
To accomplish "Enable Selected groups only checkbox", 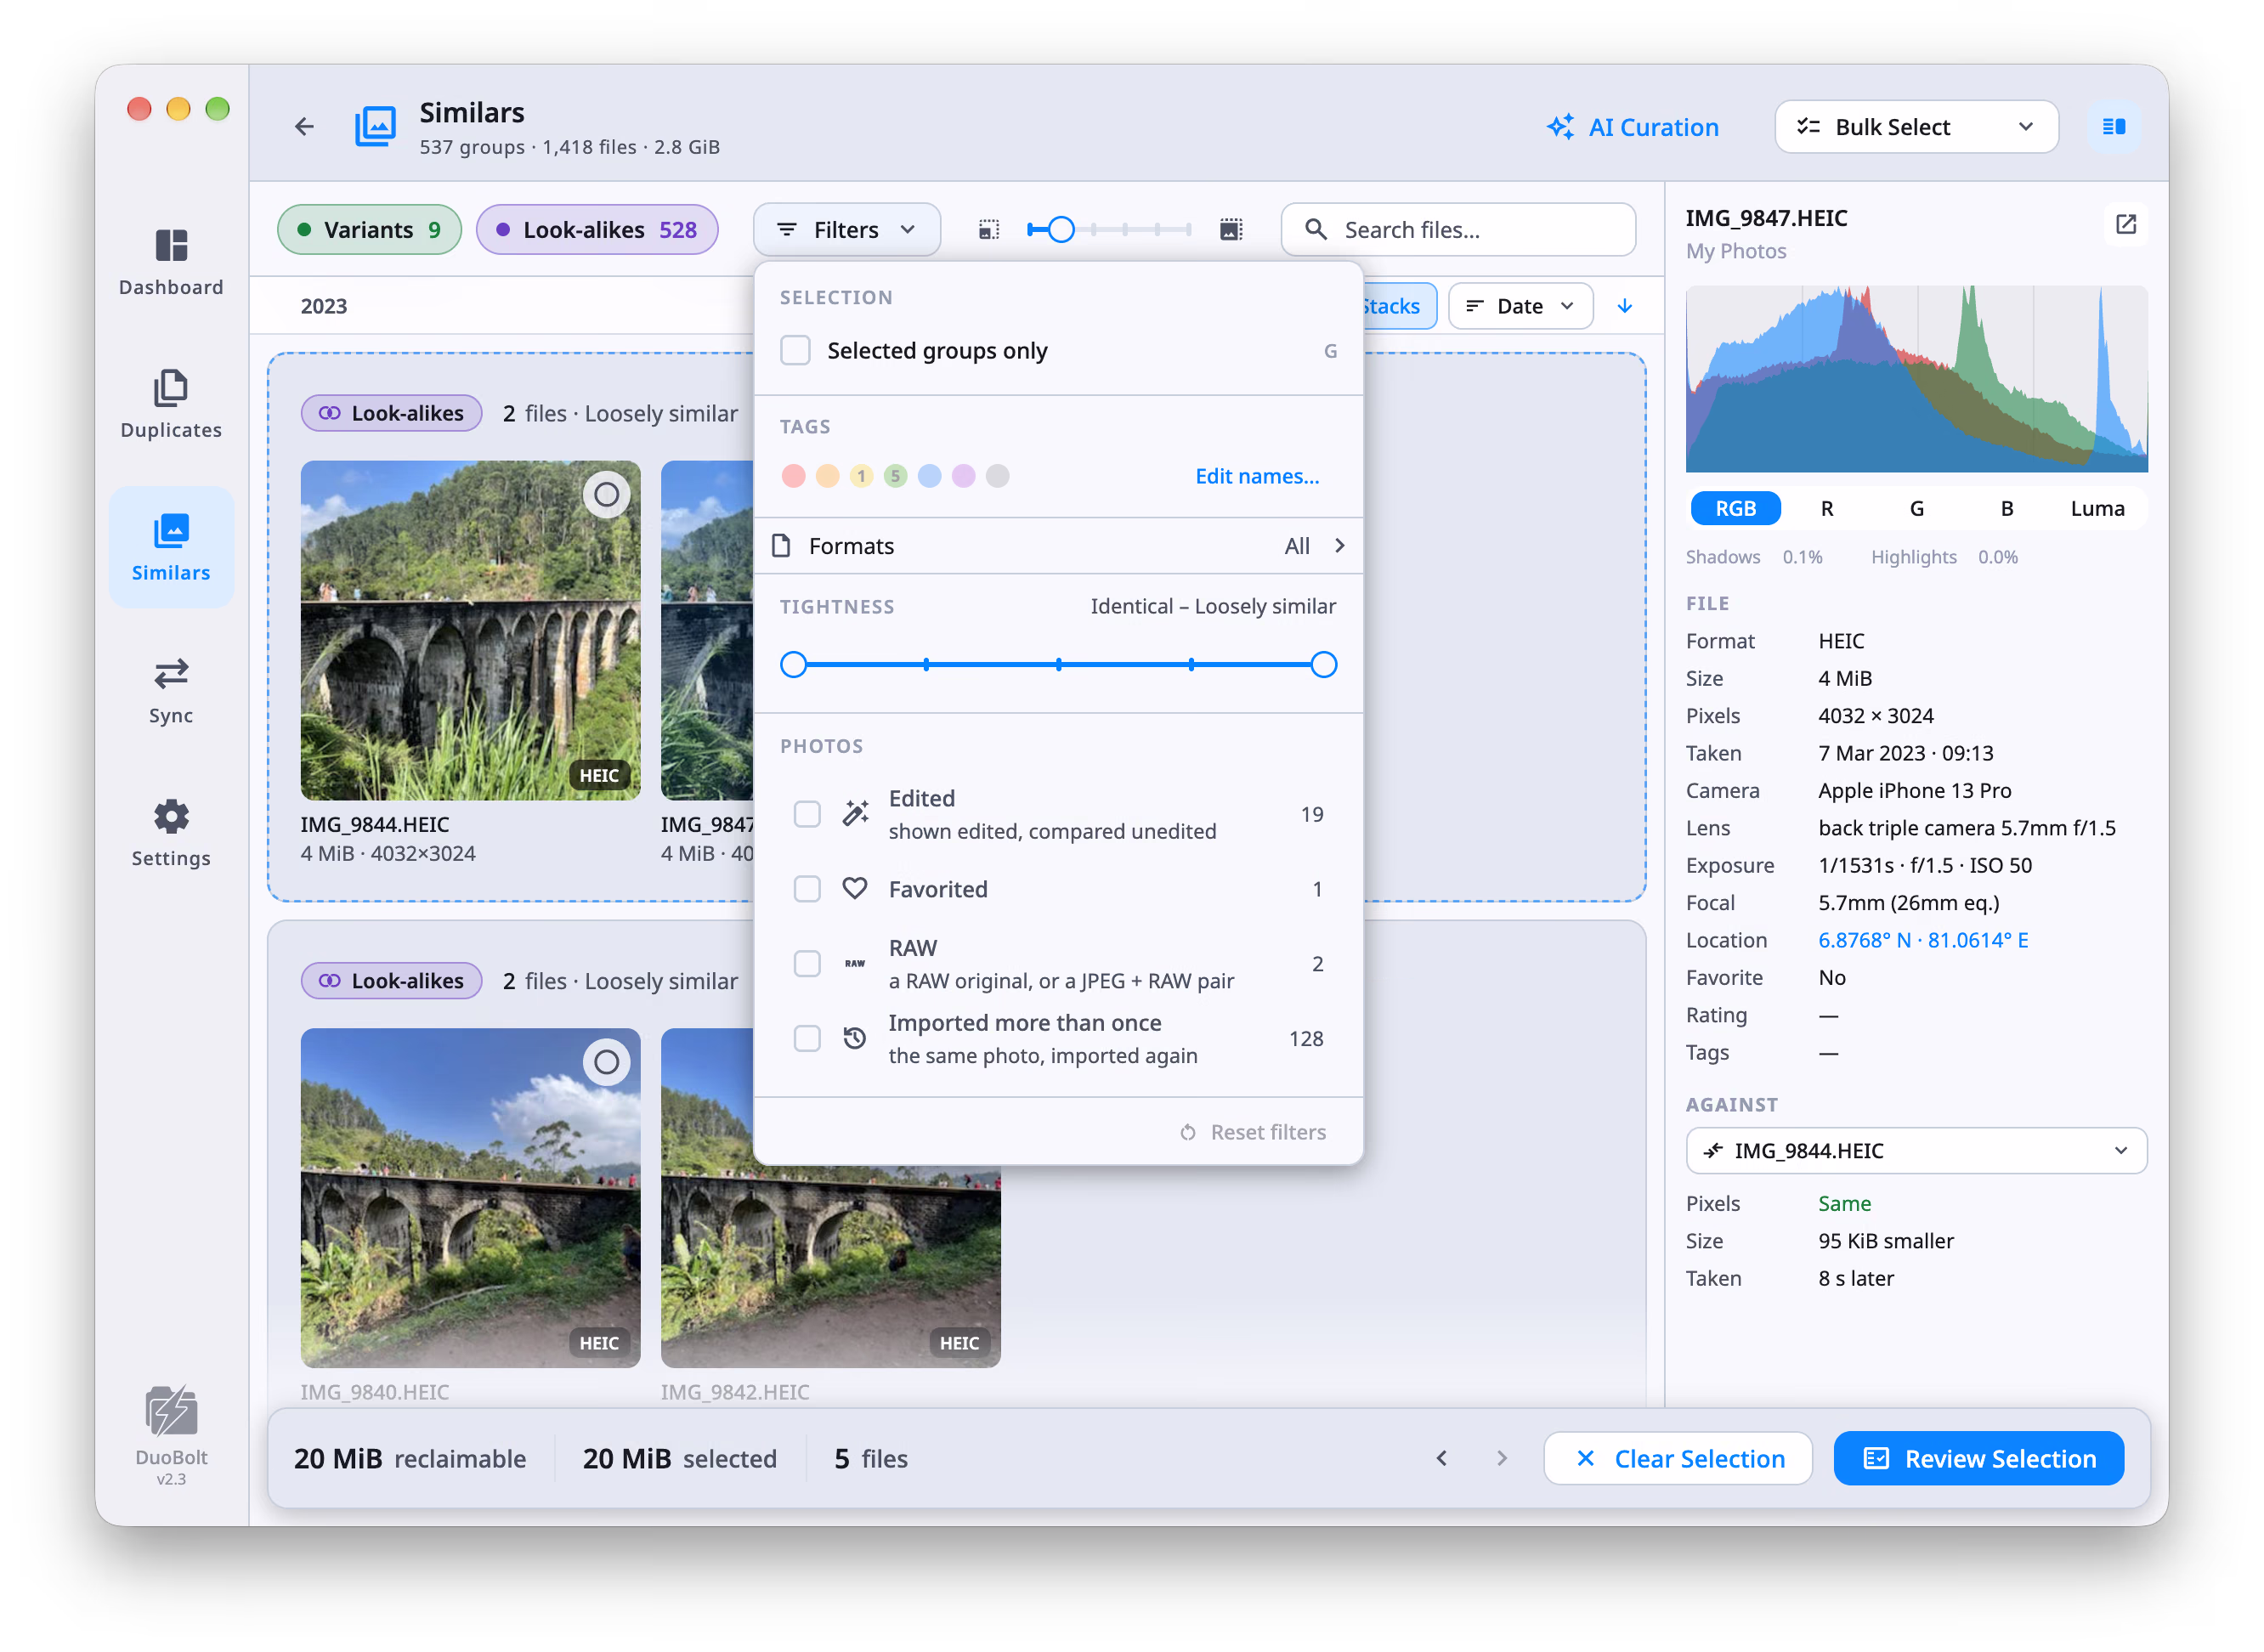I will tap(795, 351).
